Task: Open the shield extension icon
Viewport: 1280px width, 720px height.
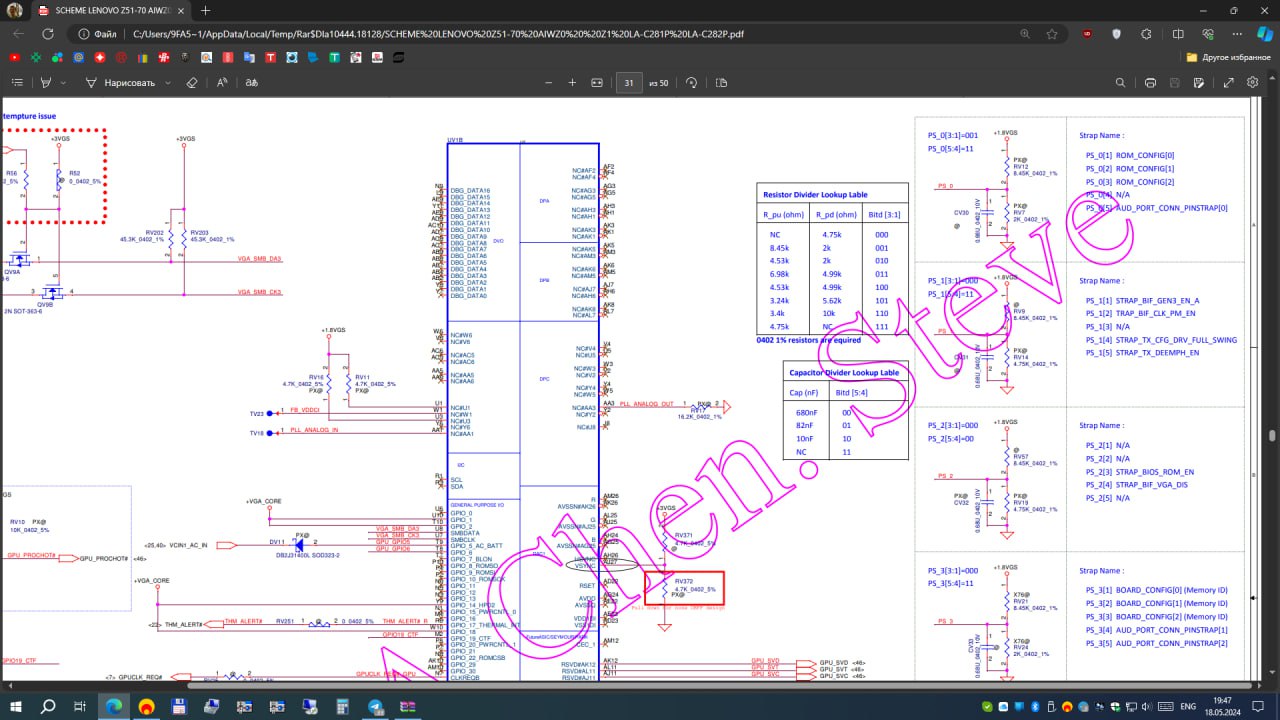Action: [x=1116, y=33]
